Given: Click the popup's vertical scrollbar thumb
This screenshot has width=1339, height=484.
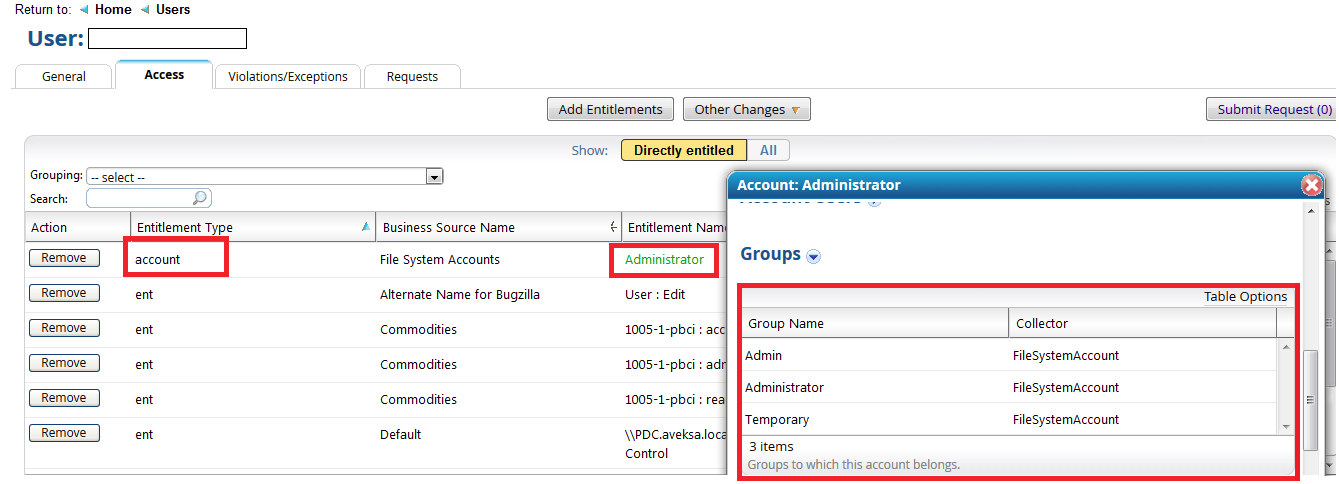Looking at the screenshot, I should (1311, 400).
